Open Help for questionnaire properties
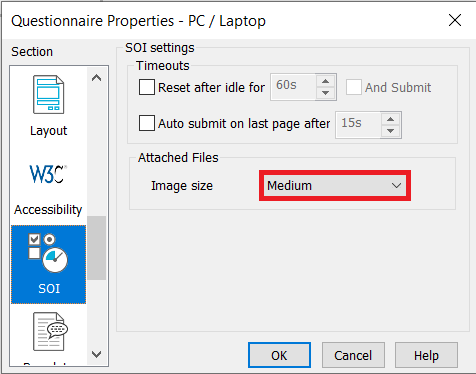 (x=426, y=355)
